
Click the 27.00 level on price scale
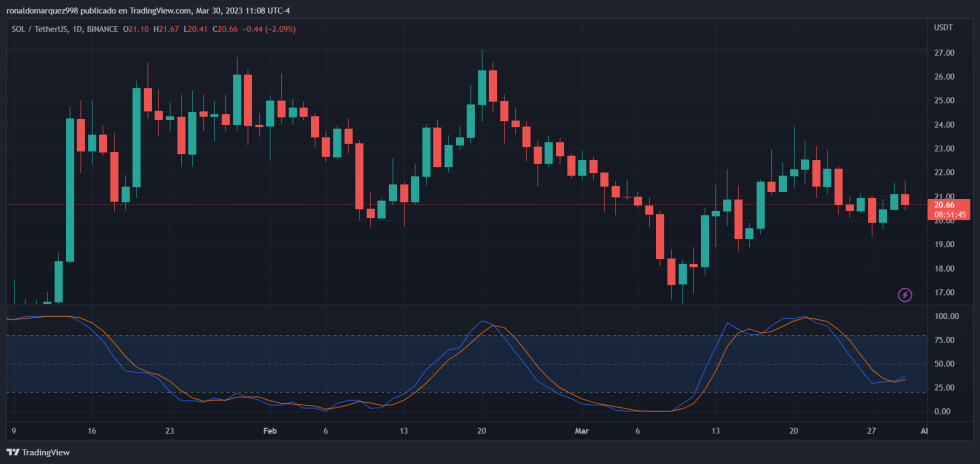click(x=944, y=53)
